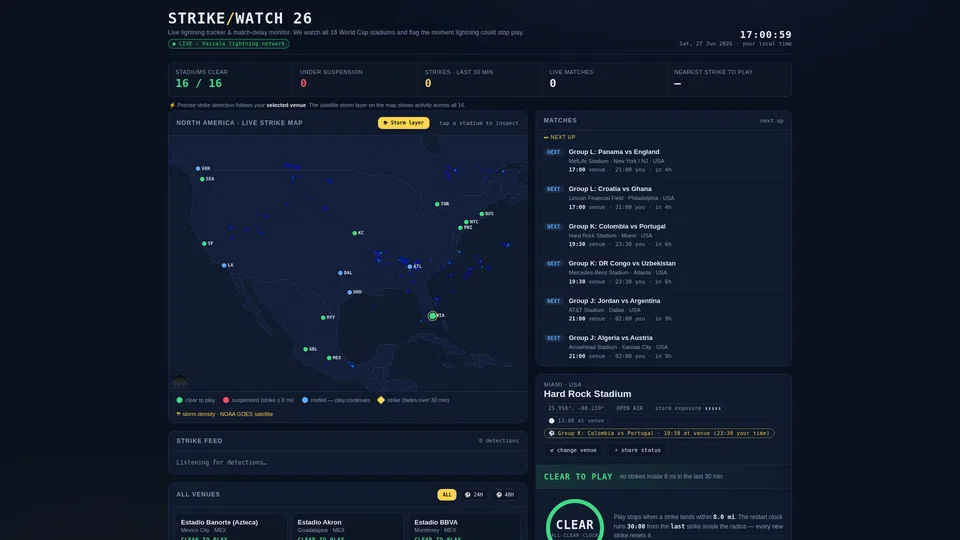Click the clear to play legend dot
This screenshot has height=540, width=960.
point(179,400)
